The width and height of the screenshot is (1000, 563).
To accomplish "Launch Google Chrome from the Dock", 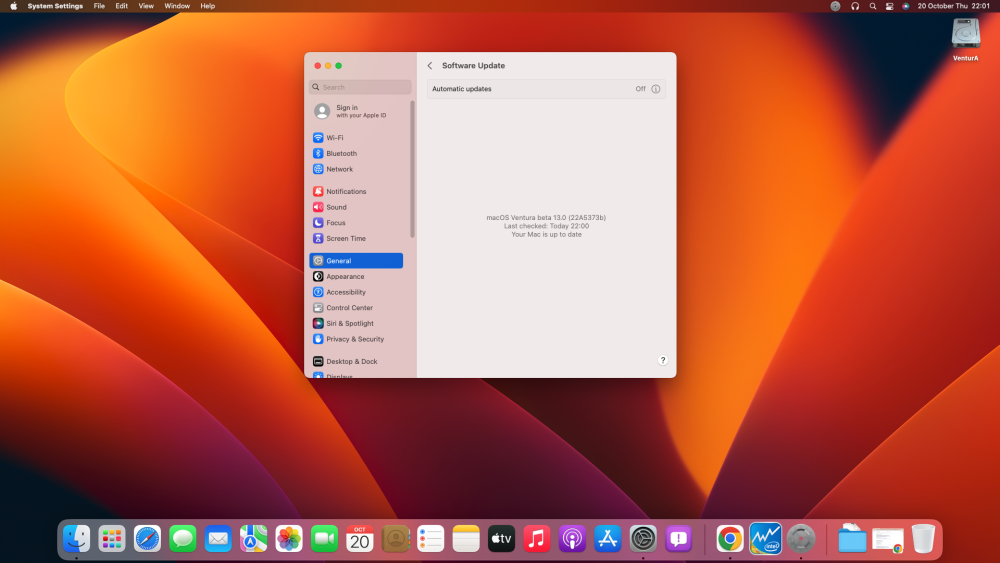I will click(x=730, y=539).
